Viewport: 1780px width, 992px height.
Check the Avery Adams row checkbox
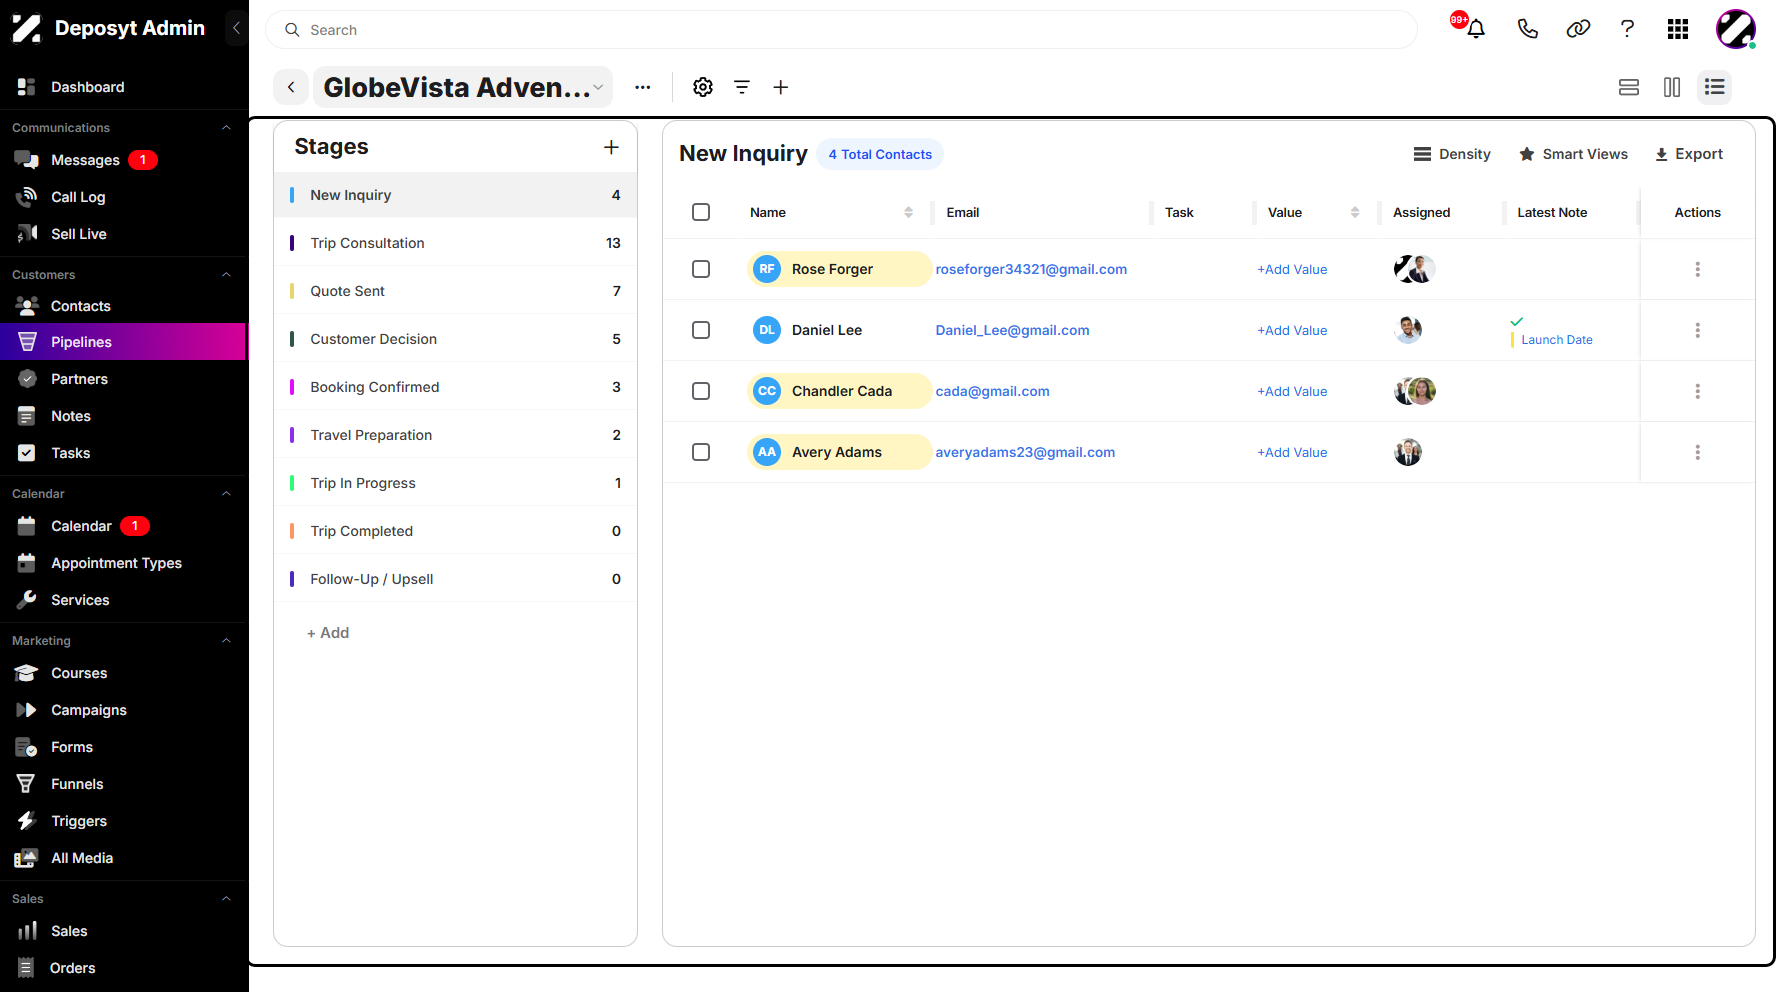(x=701, y=452)
